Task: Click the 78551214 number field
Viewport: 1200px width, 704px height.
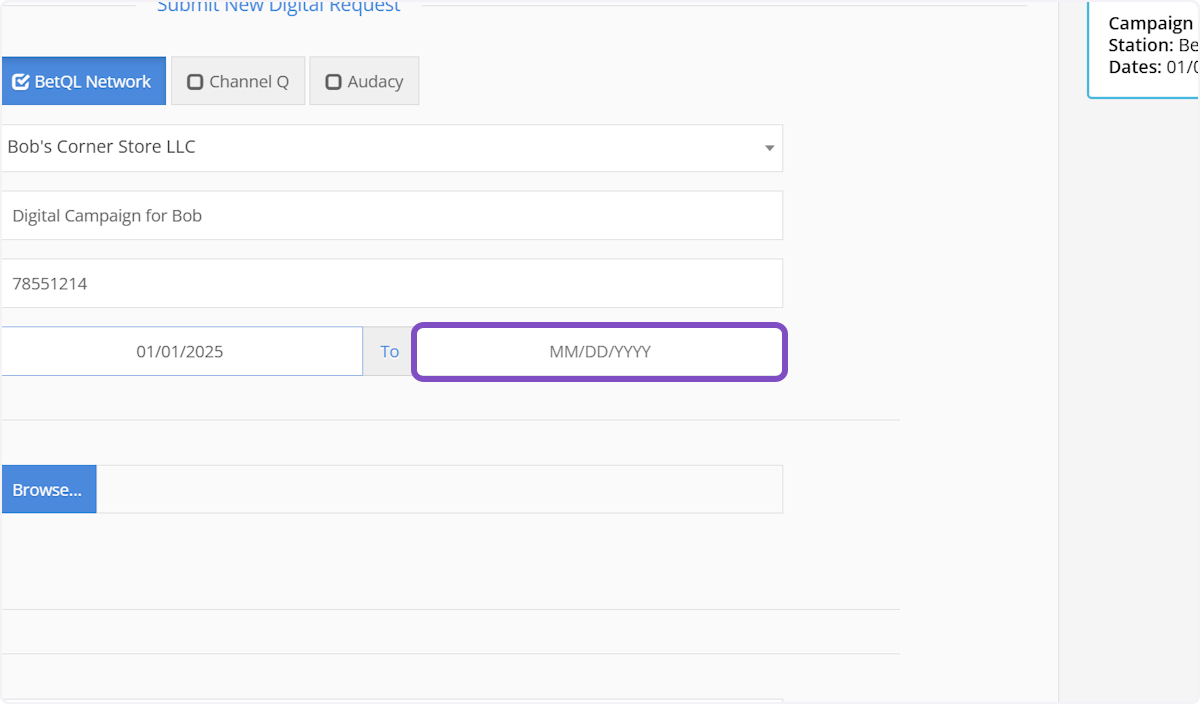Action: 390,284
